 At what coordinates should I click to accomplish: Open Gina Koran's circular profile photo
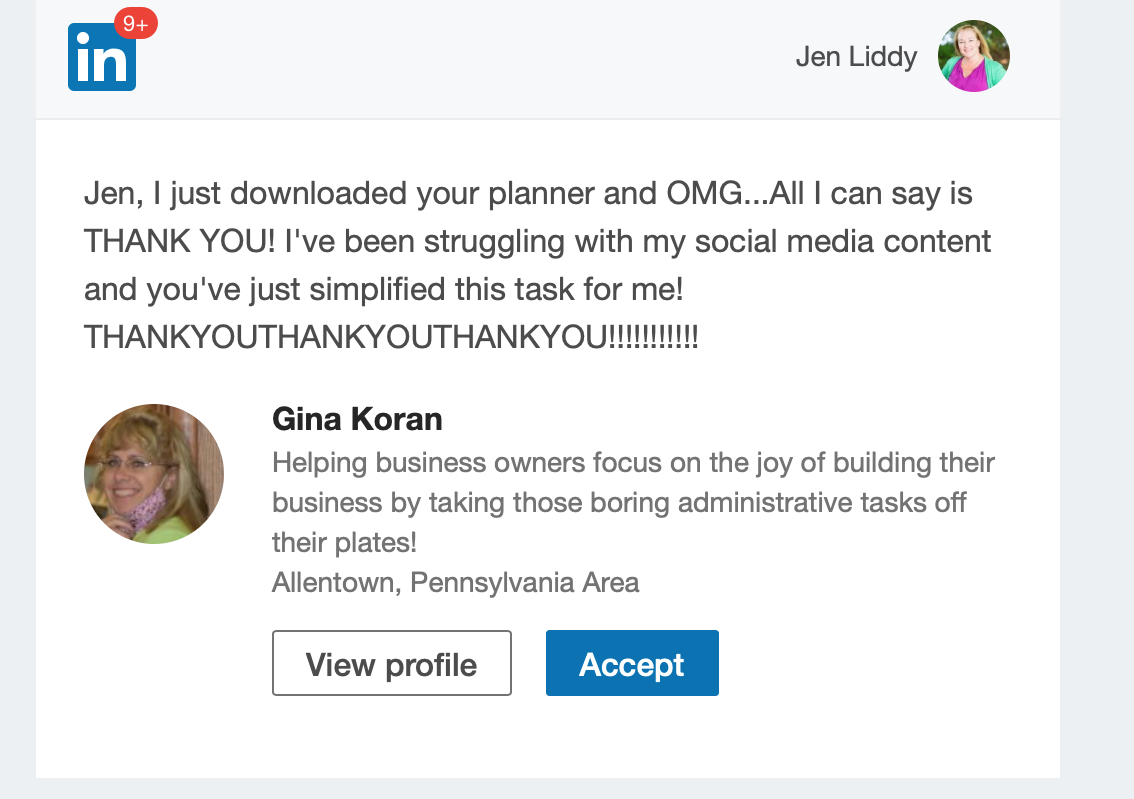coord(154,474)
